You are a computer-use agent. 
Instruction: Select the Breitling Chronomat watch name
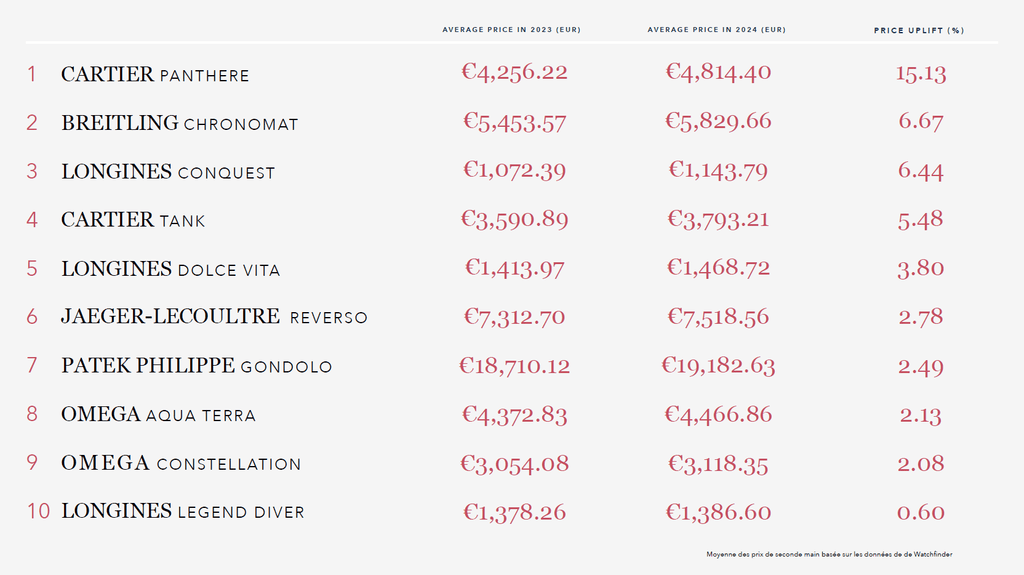tap(180, 124)
